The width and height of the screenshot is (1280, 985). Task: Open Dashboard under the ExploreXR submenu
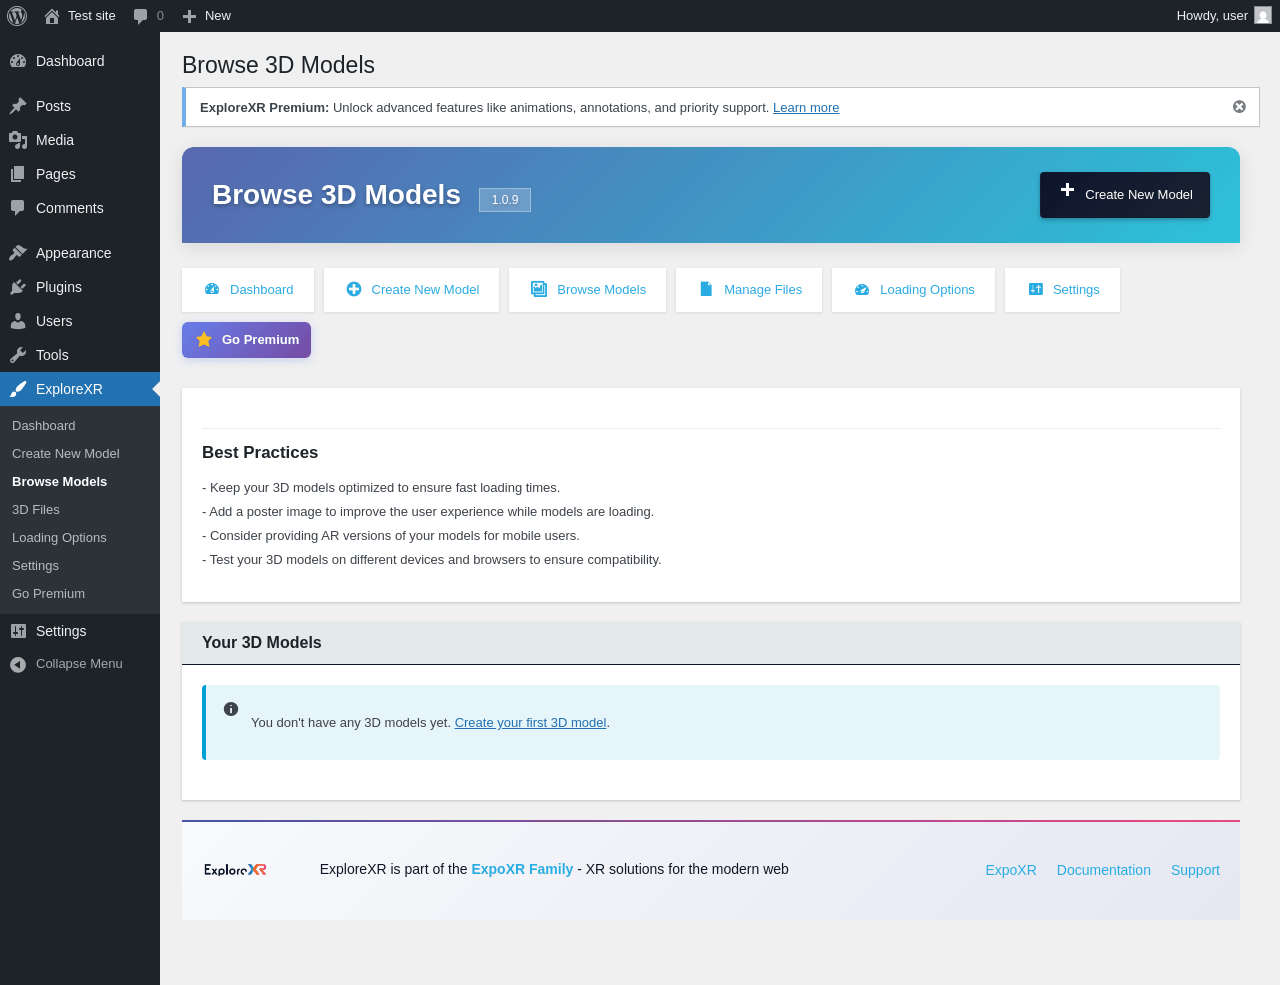[80, 426]
